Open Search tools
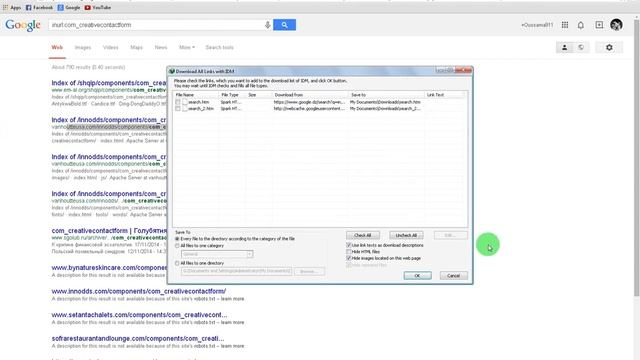This screenshot has width=640, height=360. [220, 47]
